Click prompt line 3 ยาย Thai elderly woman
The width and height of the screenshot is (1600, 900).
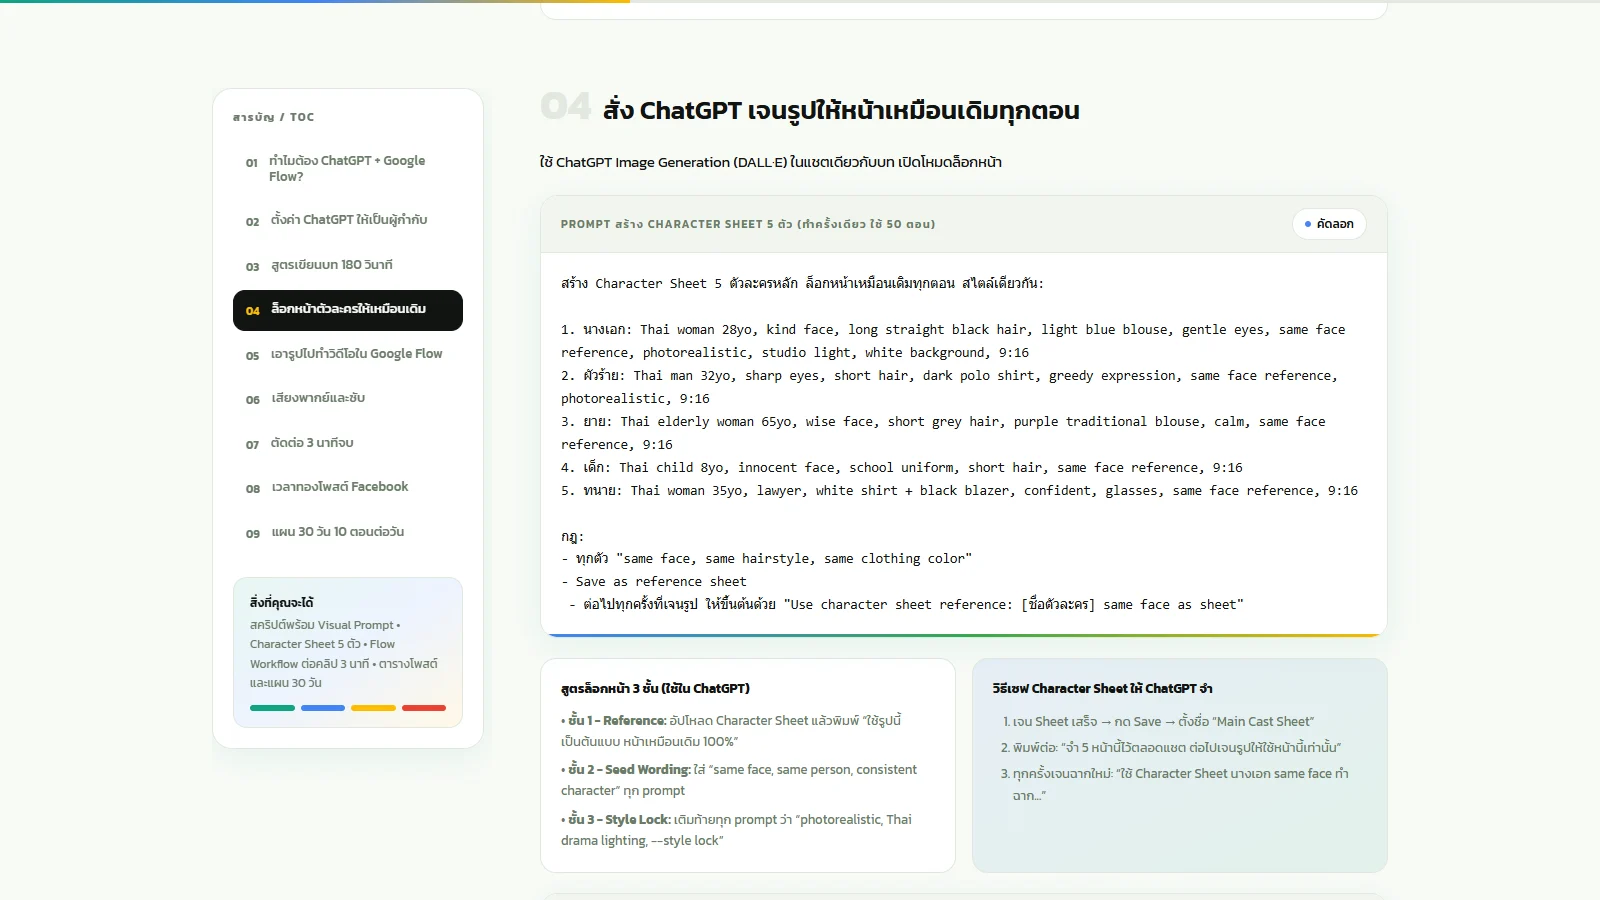click(943, 433)
